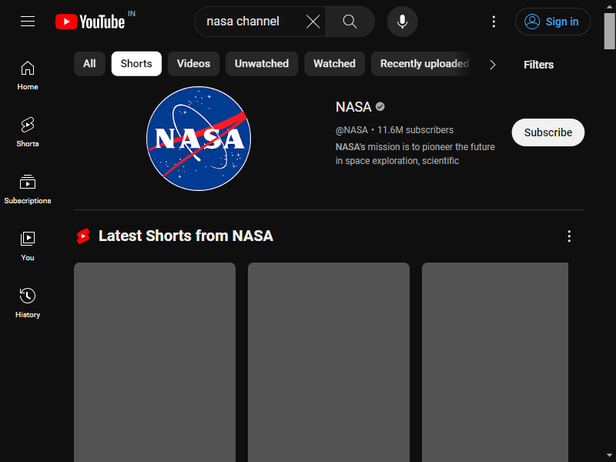Open Shorts in the sidebar
Image resolution: width=616 pixels, height=462 pixels.
click(x=28, y=132)
